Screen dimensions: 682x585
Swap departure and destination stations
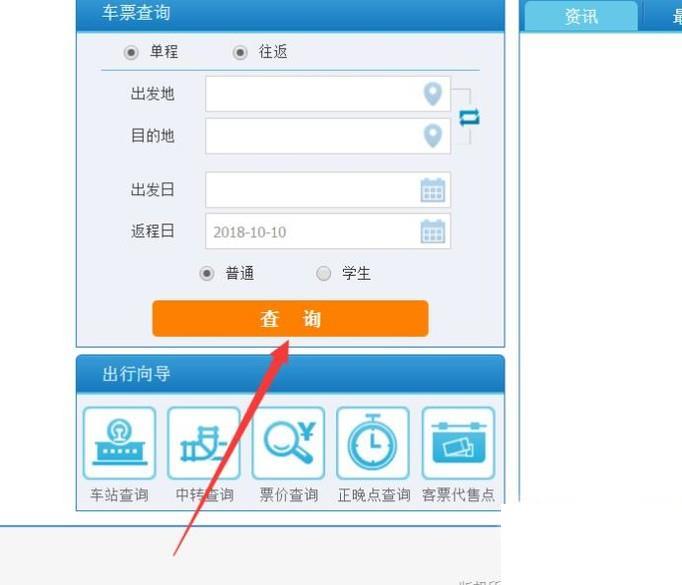coord(469,117)
